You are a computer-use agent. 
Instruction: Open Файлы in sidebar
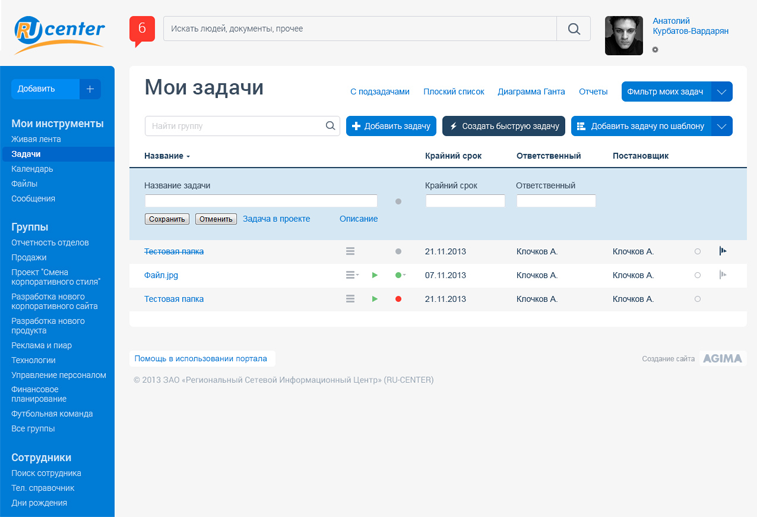click(x=24, y=183)
